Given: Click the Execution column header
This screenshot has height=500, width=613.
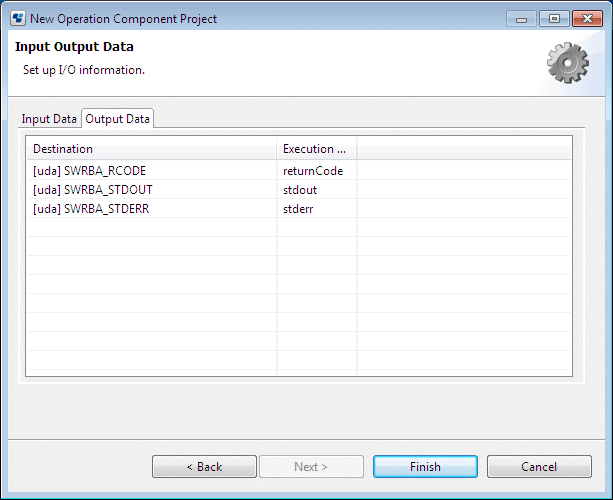Looking at the screenshot, I should [x=317, y=149].
